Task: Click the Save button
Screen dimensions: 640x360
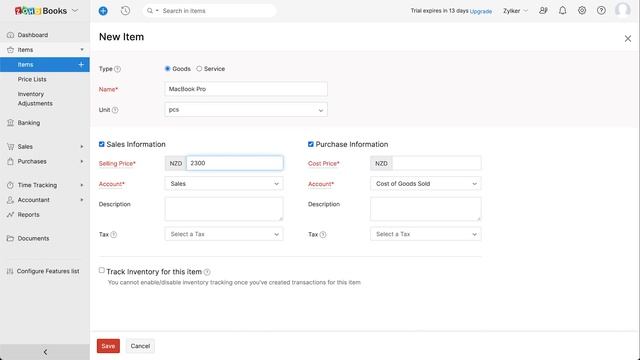Action: coord(108,346)
